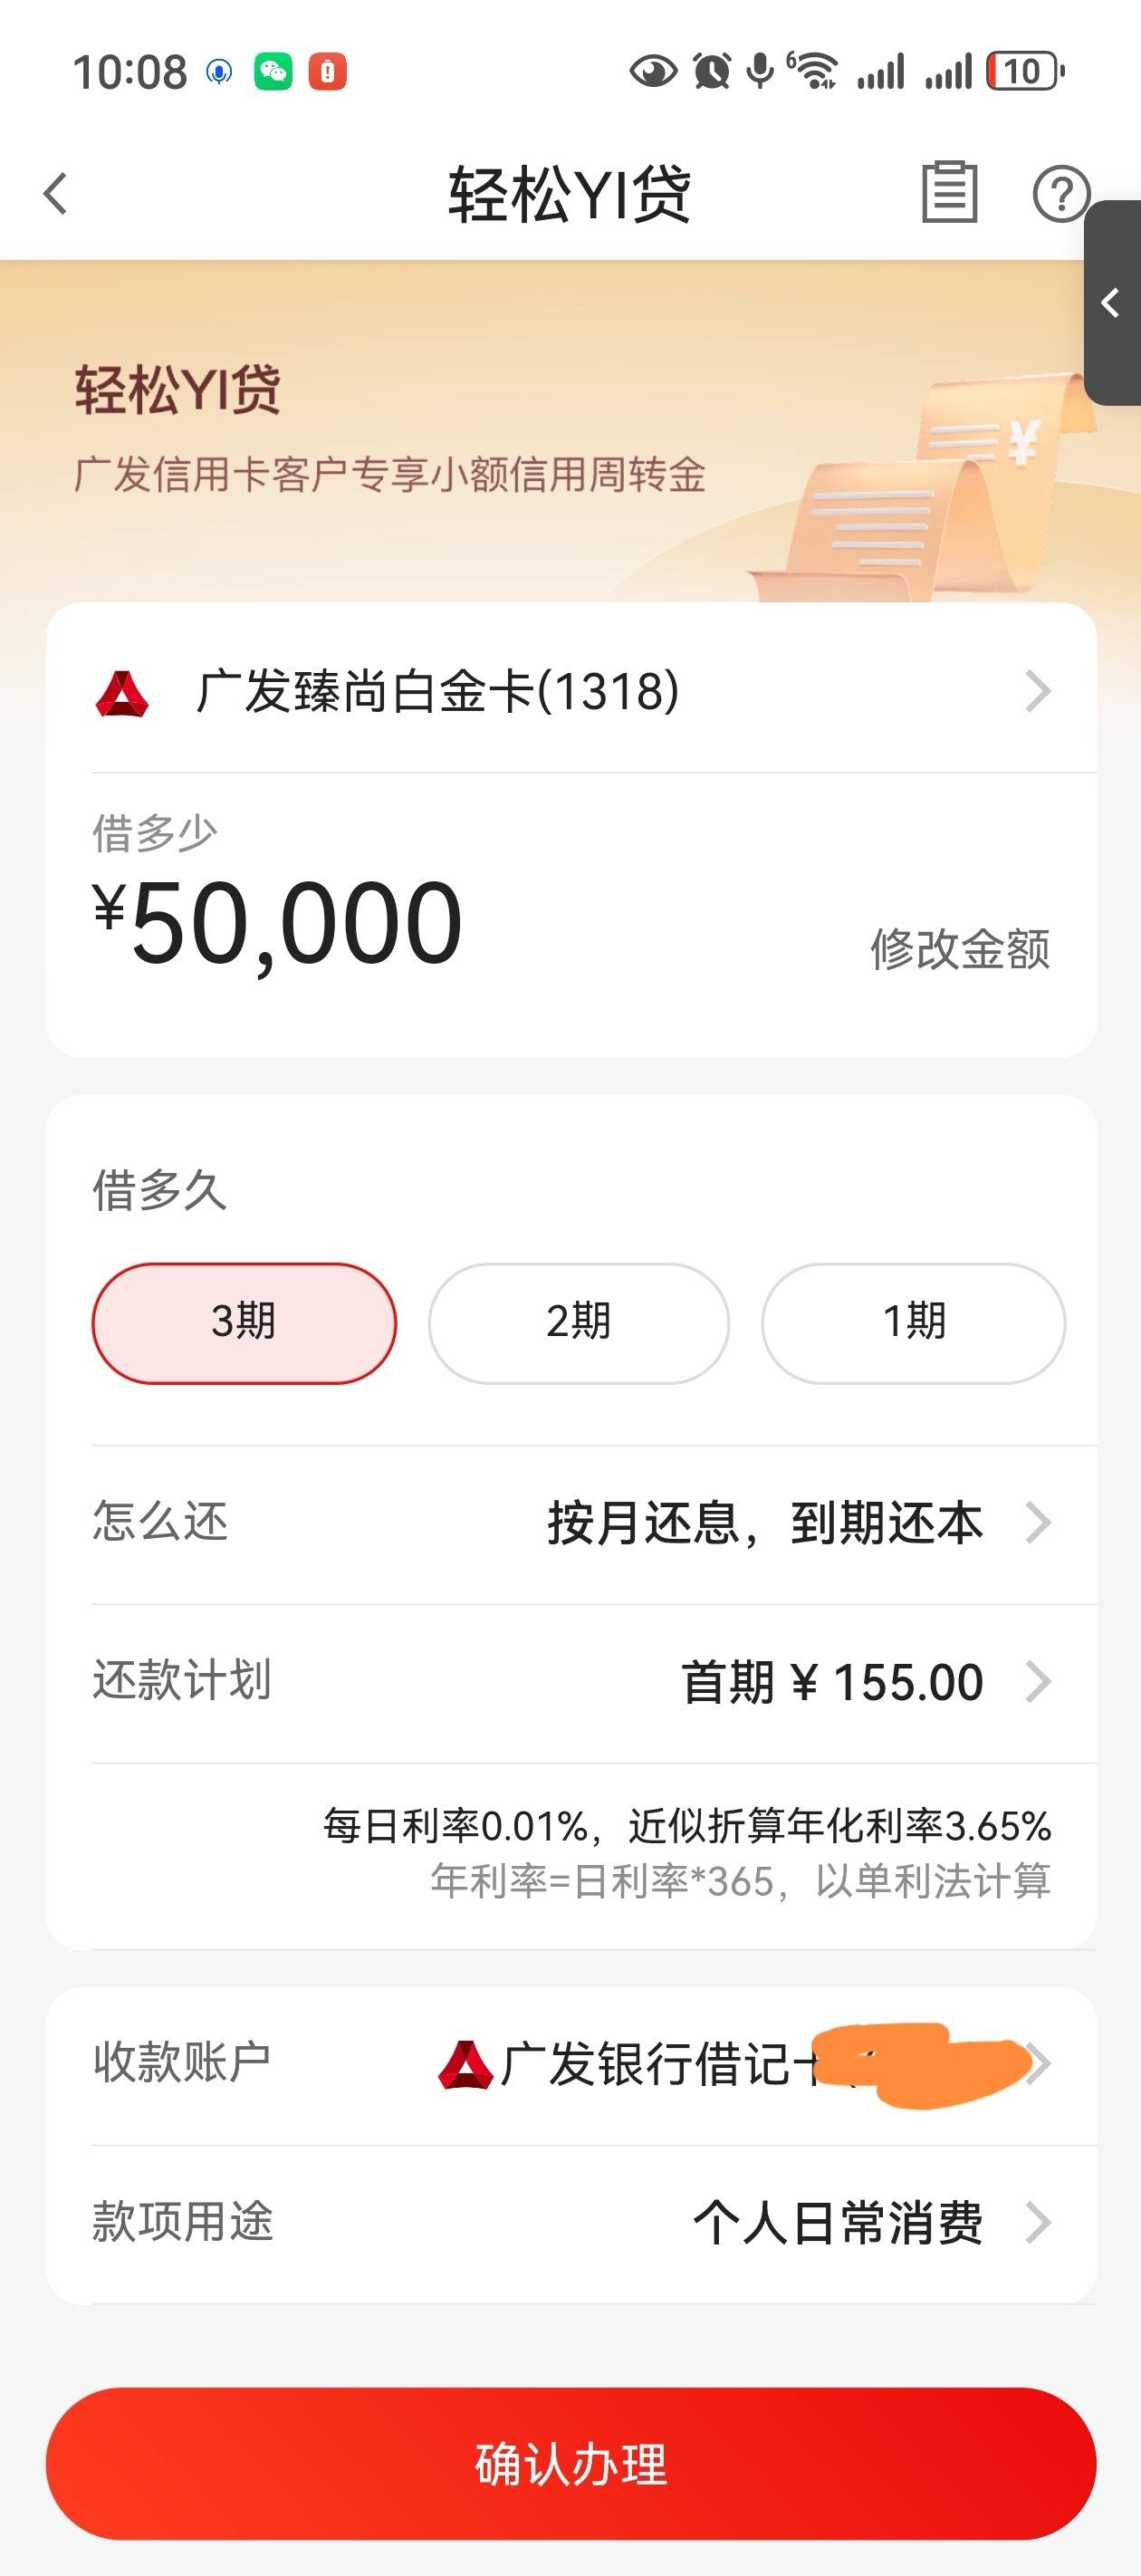The image size is (1141, 2576).
Task: Open card selector chevron for 广发臻尚白金卡
Action: pos(1038,691)
